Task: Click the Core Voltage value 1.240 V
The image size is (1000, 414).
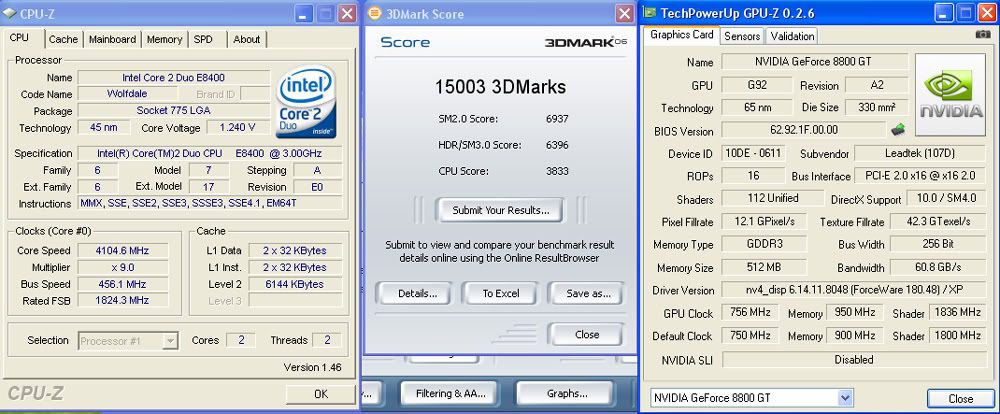Action: (x=237, y=128)
